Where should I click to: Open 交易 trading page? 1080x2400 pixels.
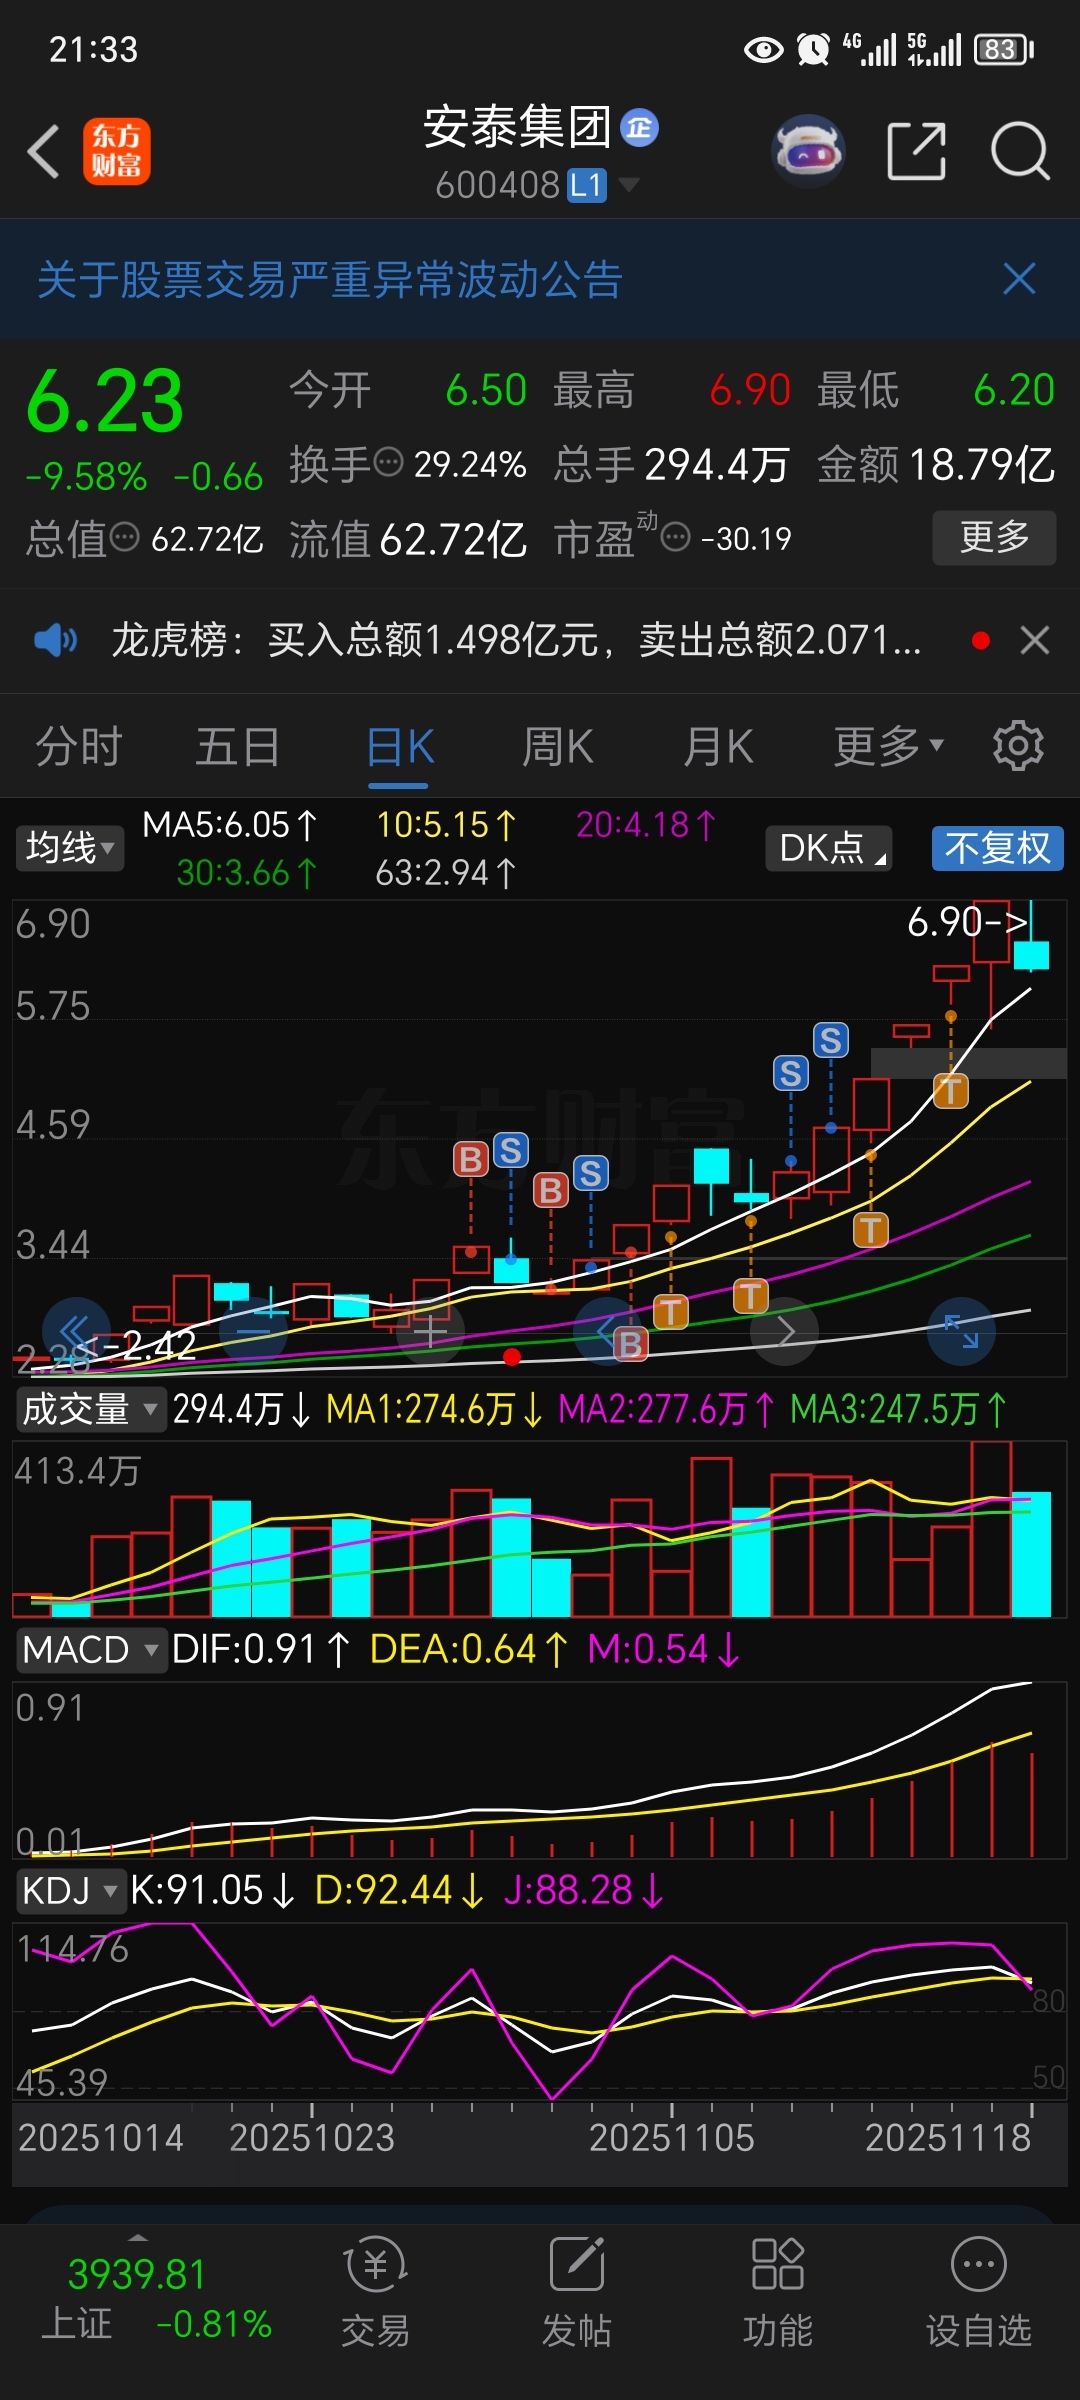[x=376, y=2293]
